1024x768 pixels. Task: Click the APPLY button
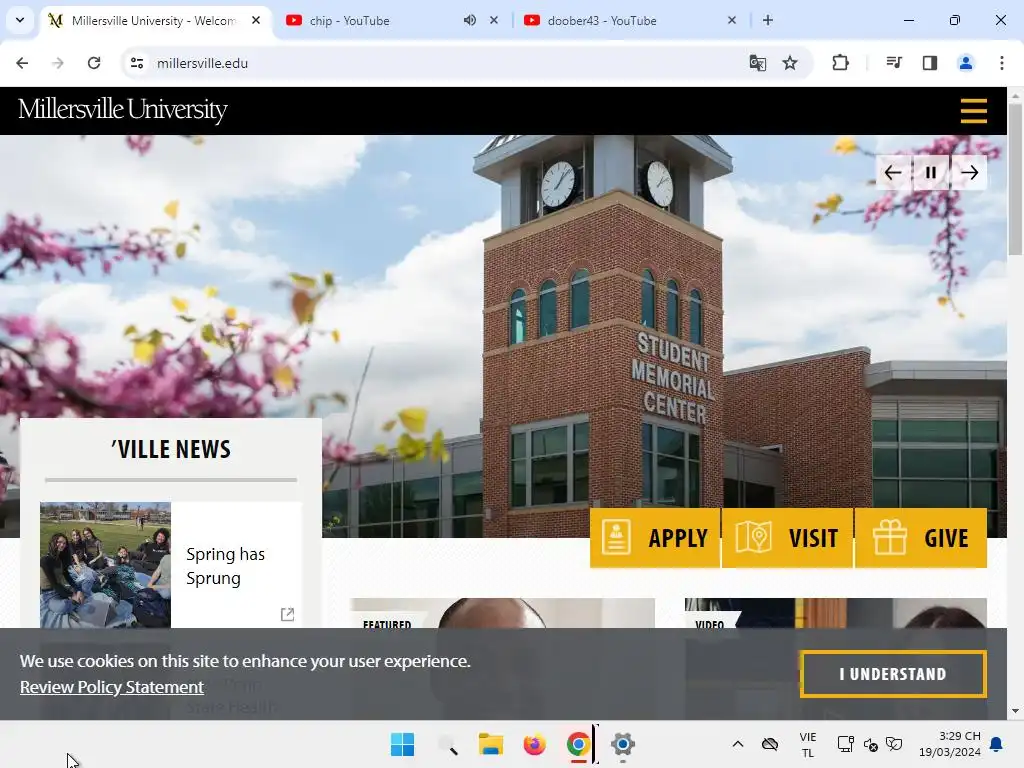point(655,538)
